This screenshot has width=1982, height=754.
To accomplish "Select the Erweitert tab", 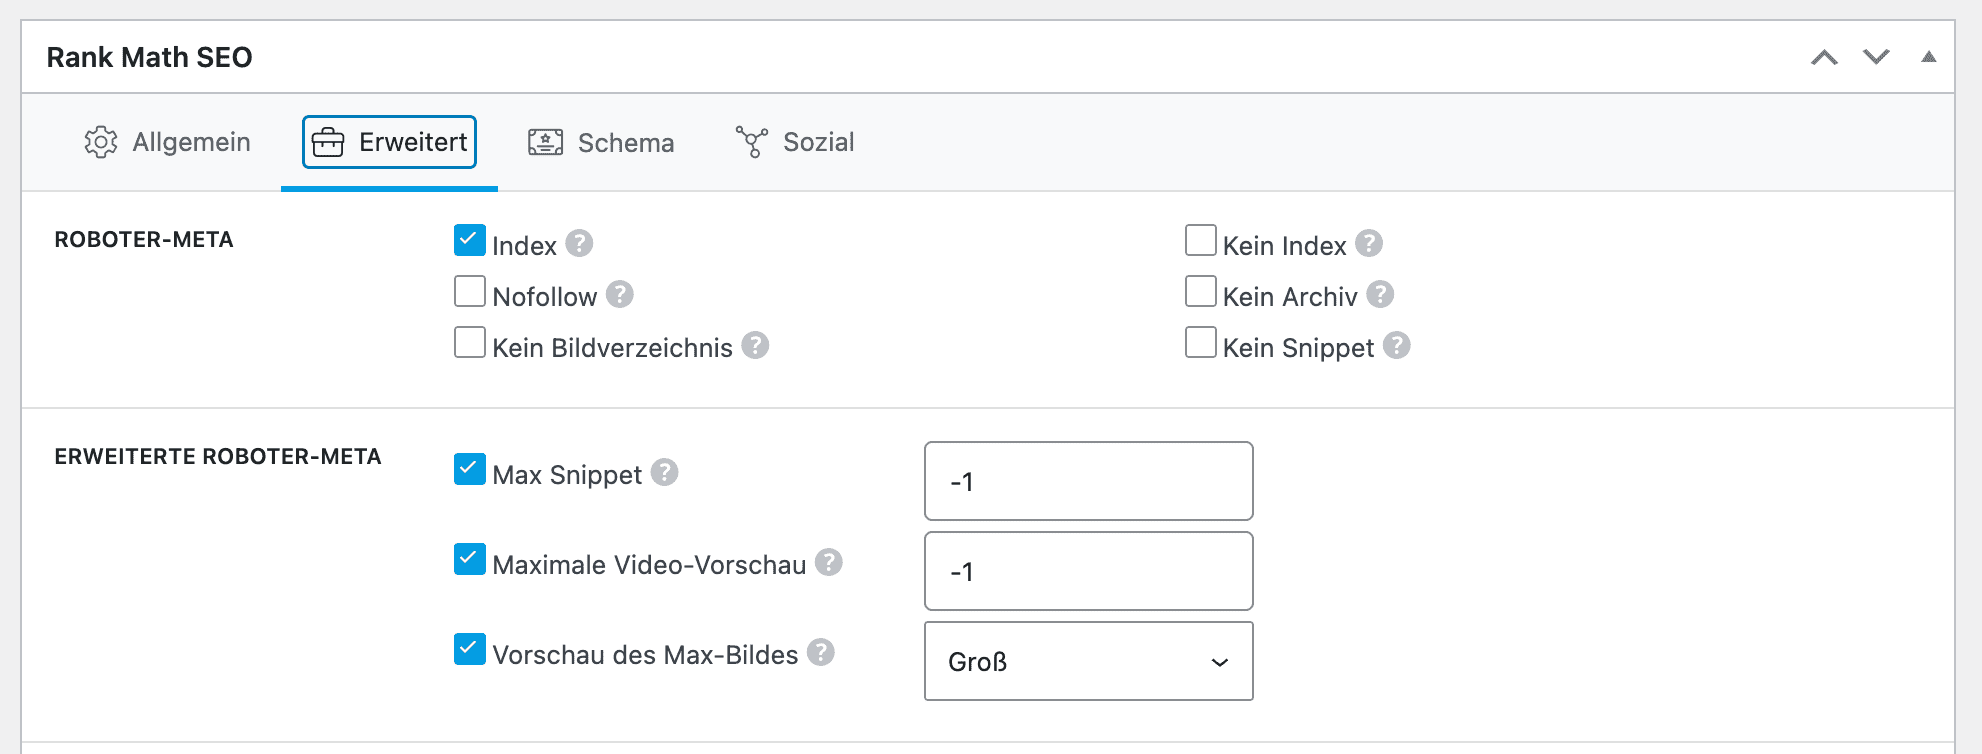I will [x=389, y=142].
